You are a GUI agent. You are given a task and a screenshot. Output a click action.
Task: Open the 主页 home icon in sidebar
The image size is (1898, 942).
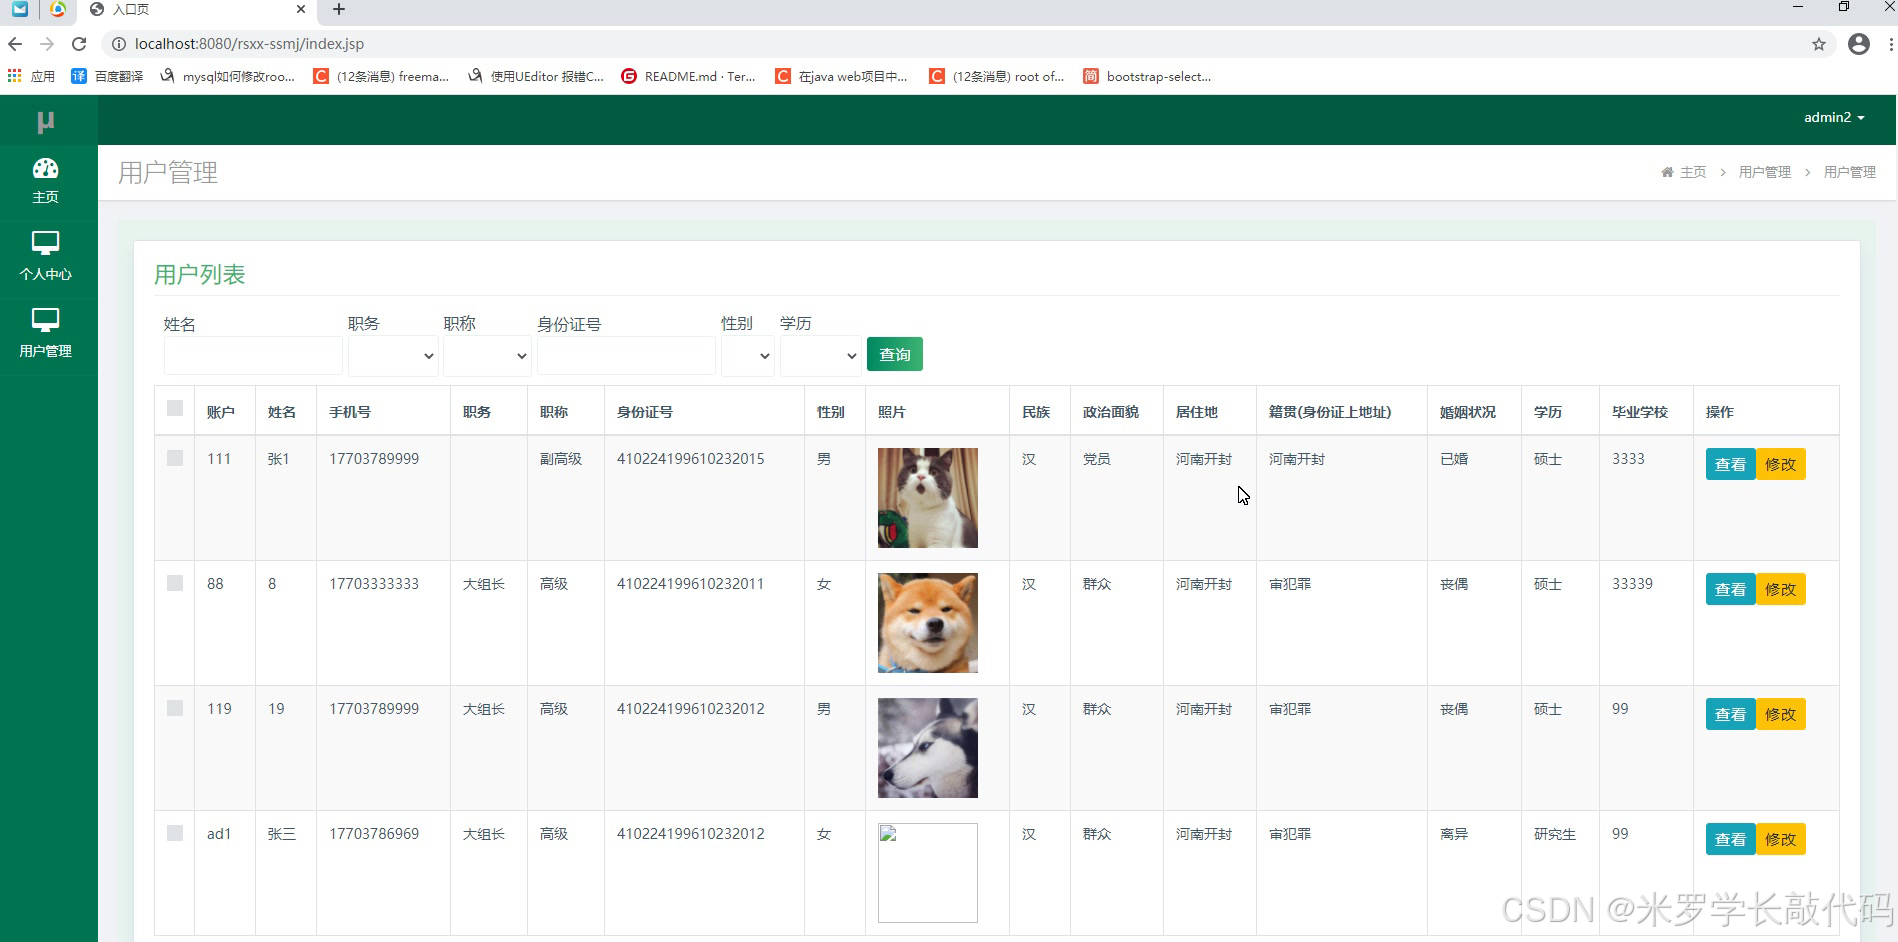(x=46, y=180)
